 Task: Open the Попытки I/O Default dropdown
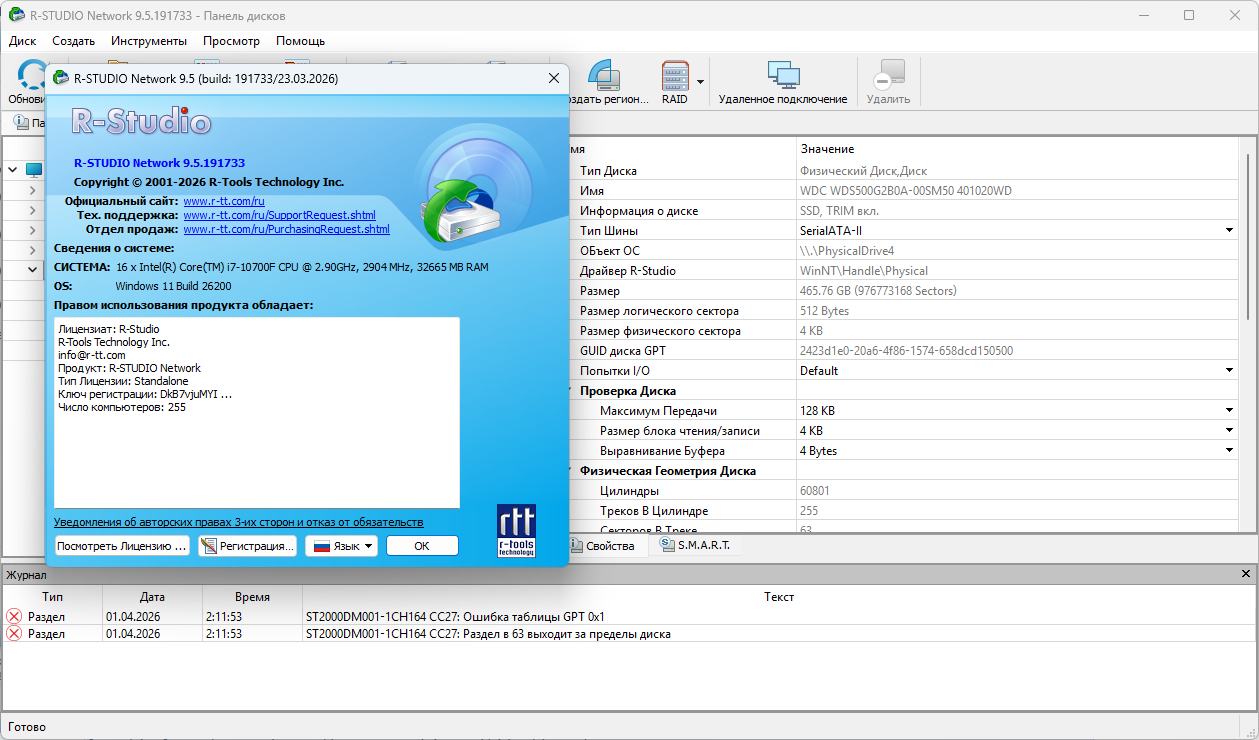1229,371
